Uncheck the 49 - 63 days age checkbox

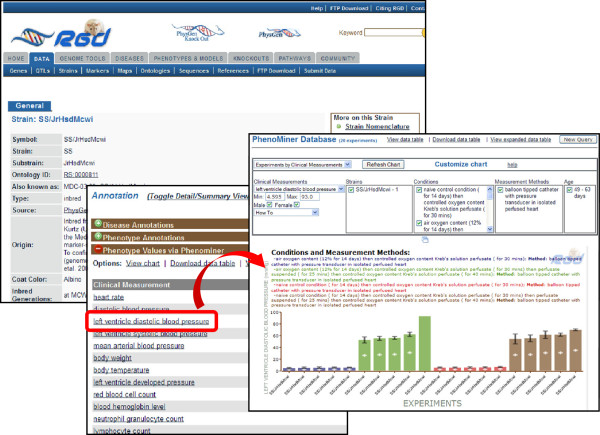coord(569,190)
